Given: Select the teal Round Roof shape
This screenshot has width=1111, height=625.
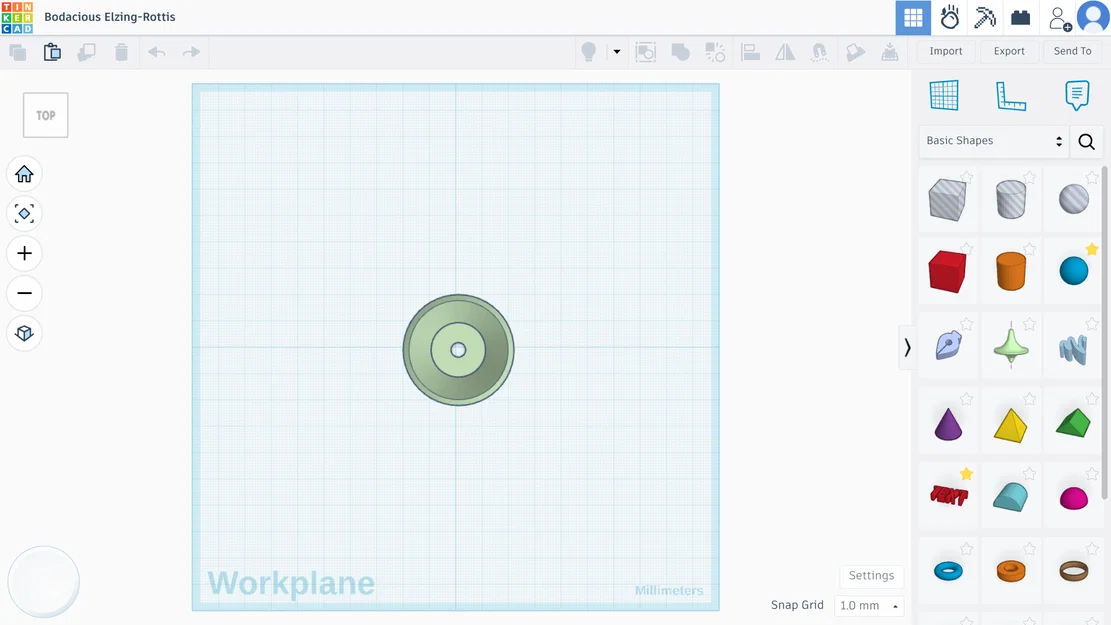Looking at the screenshot, I should coord(1010,497).
